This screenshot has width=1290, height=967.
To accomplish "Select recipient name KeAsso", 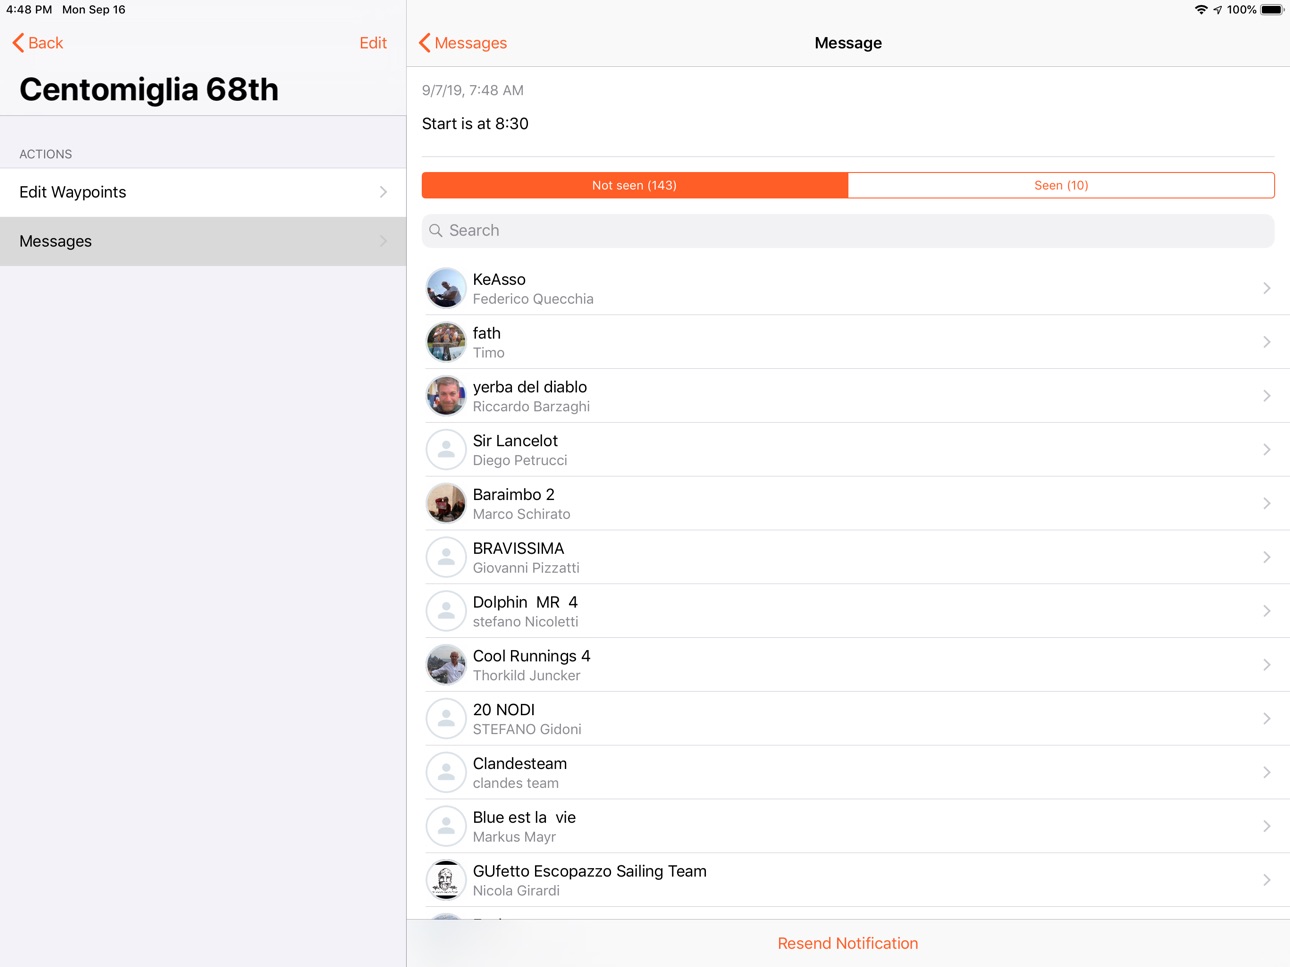I will (499, 279).
